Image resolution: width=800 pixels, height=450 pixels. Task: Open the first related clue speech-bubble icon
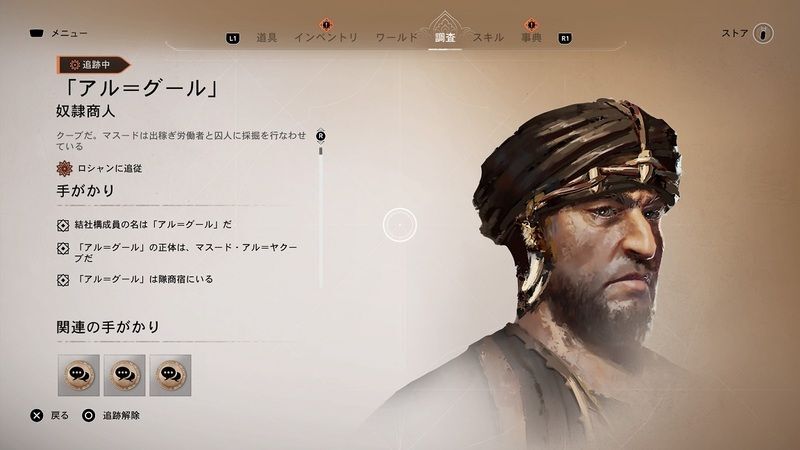coord(79,375)
